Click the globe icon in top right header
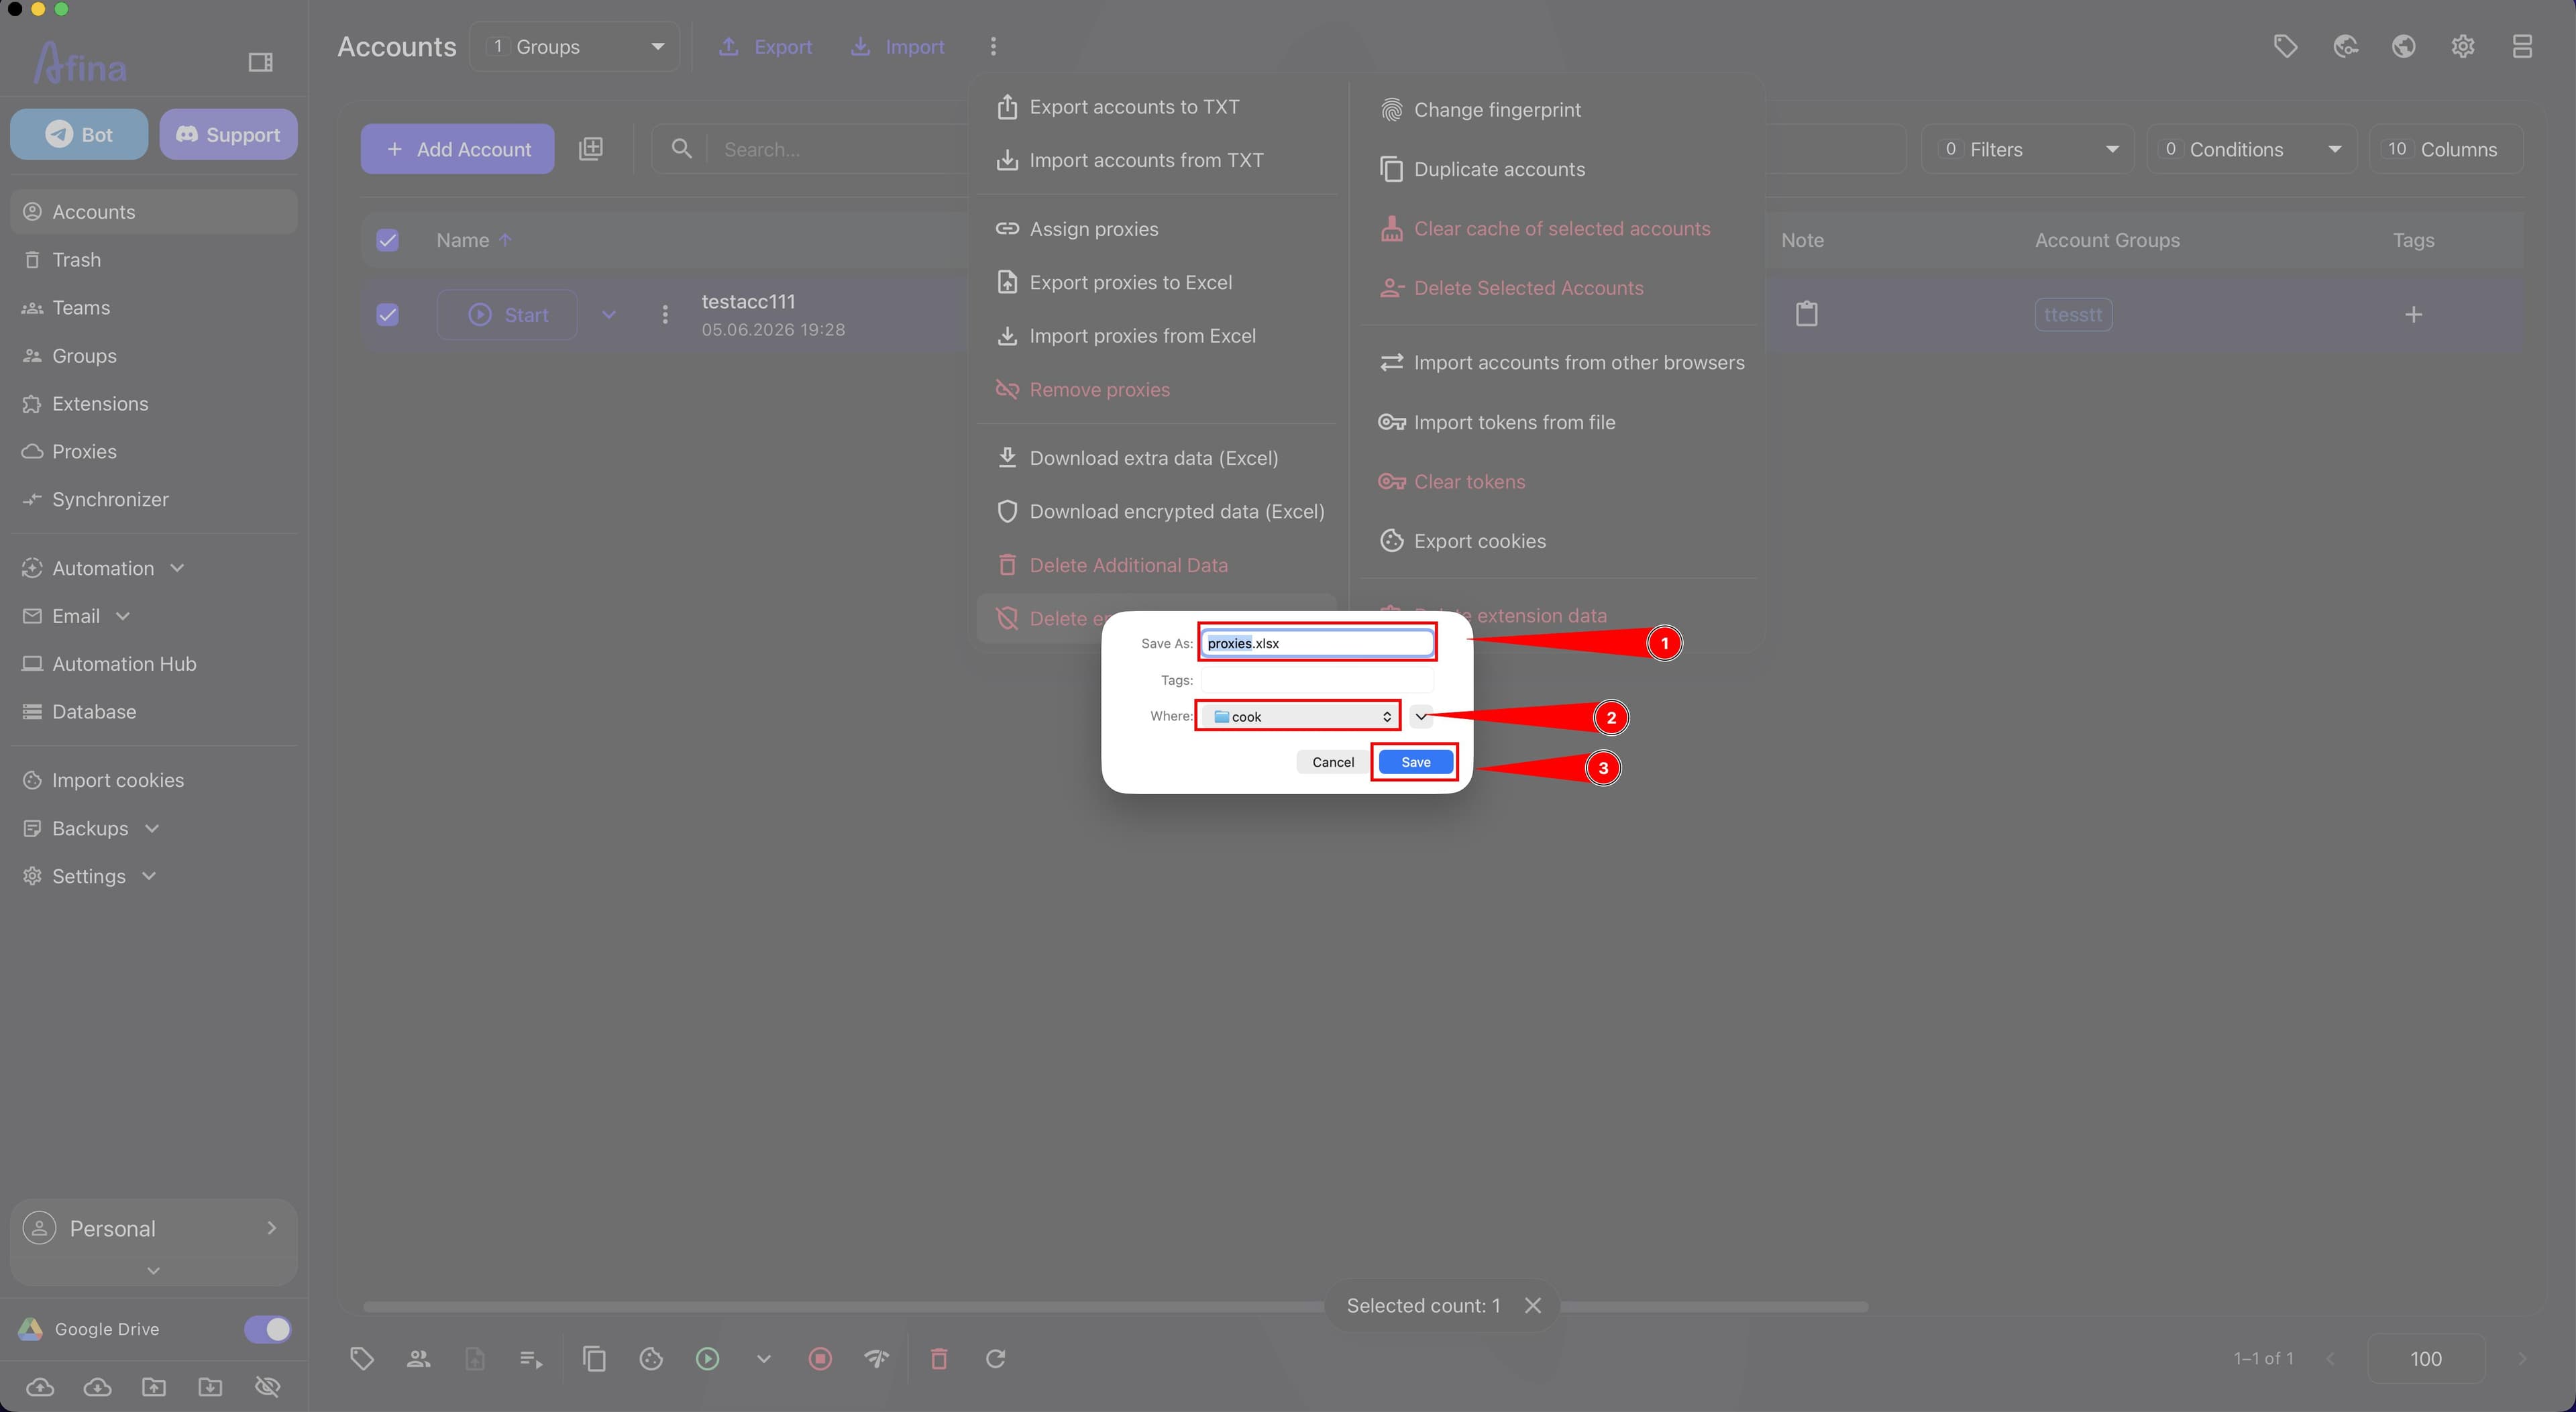This screenshot has width=2576, height=1412. click(2404, 46)
